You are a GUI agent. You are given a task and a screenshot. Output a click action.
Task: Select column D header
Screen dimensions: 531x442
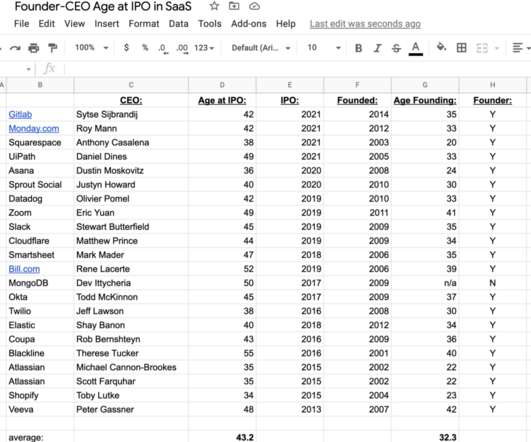(222, 85)
